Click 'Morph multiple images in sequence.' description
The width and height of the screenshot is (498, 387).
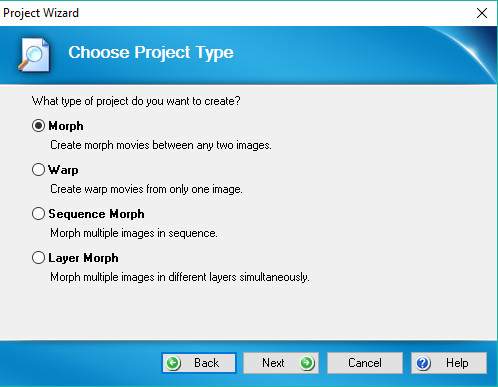(x=134, y=233)
